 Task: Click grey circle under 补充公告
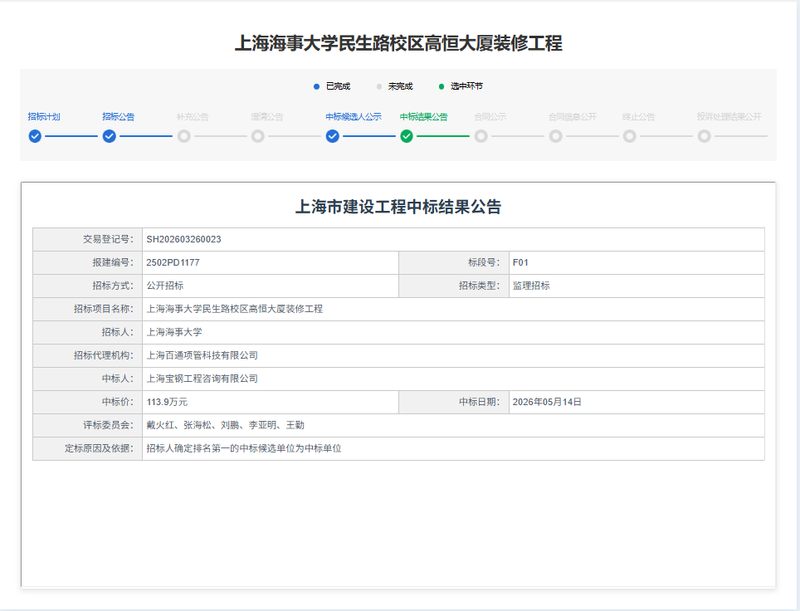[184, 136]
